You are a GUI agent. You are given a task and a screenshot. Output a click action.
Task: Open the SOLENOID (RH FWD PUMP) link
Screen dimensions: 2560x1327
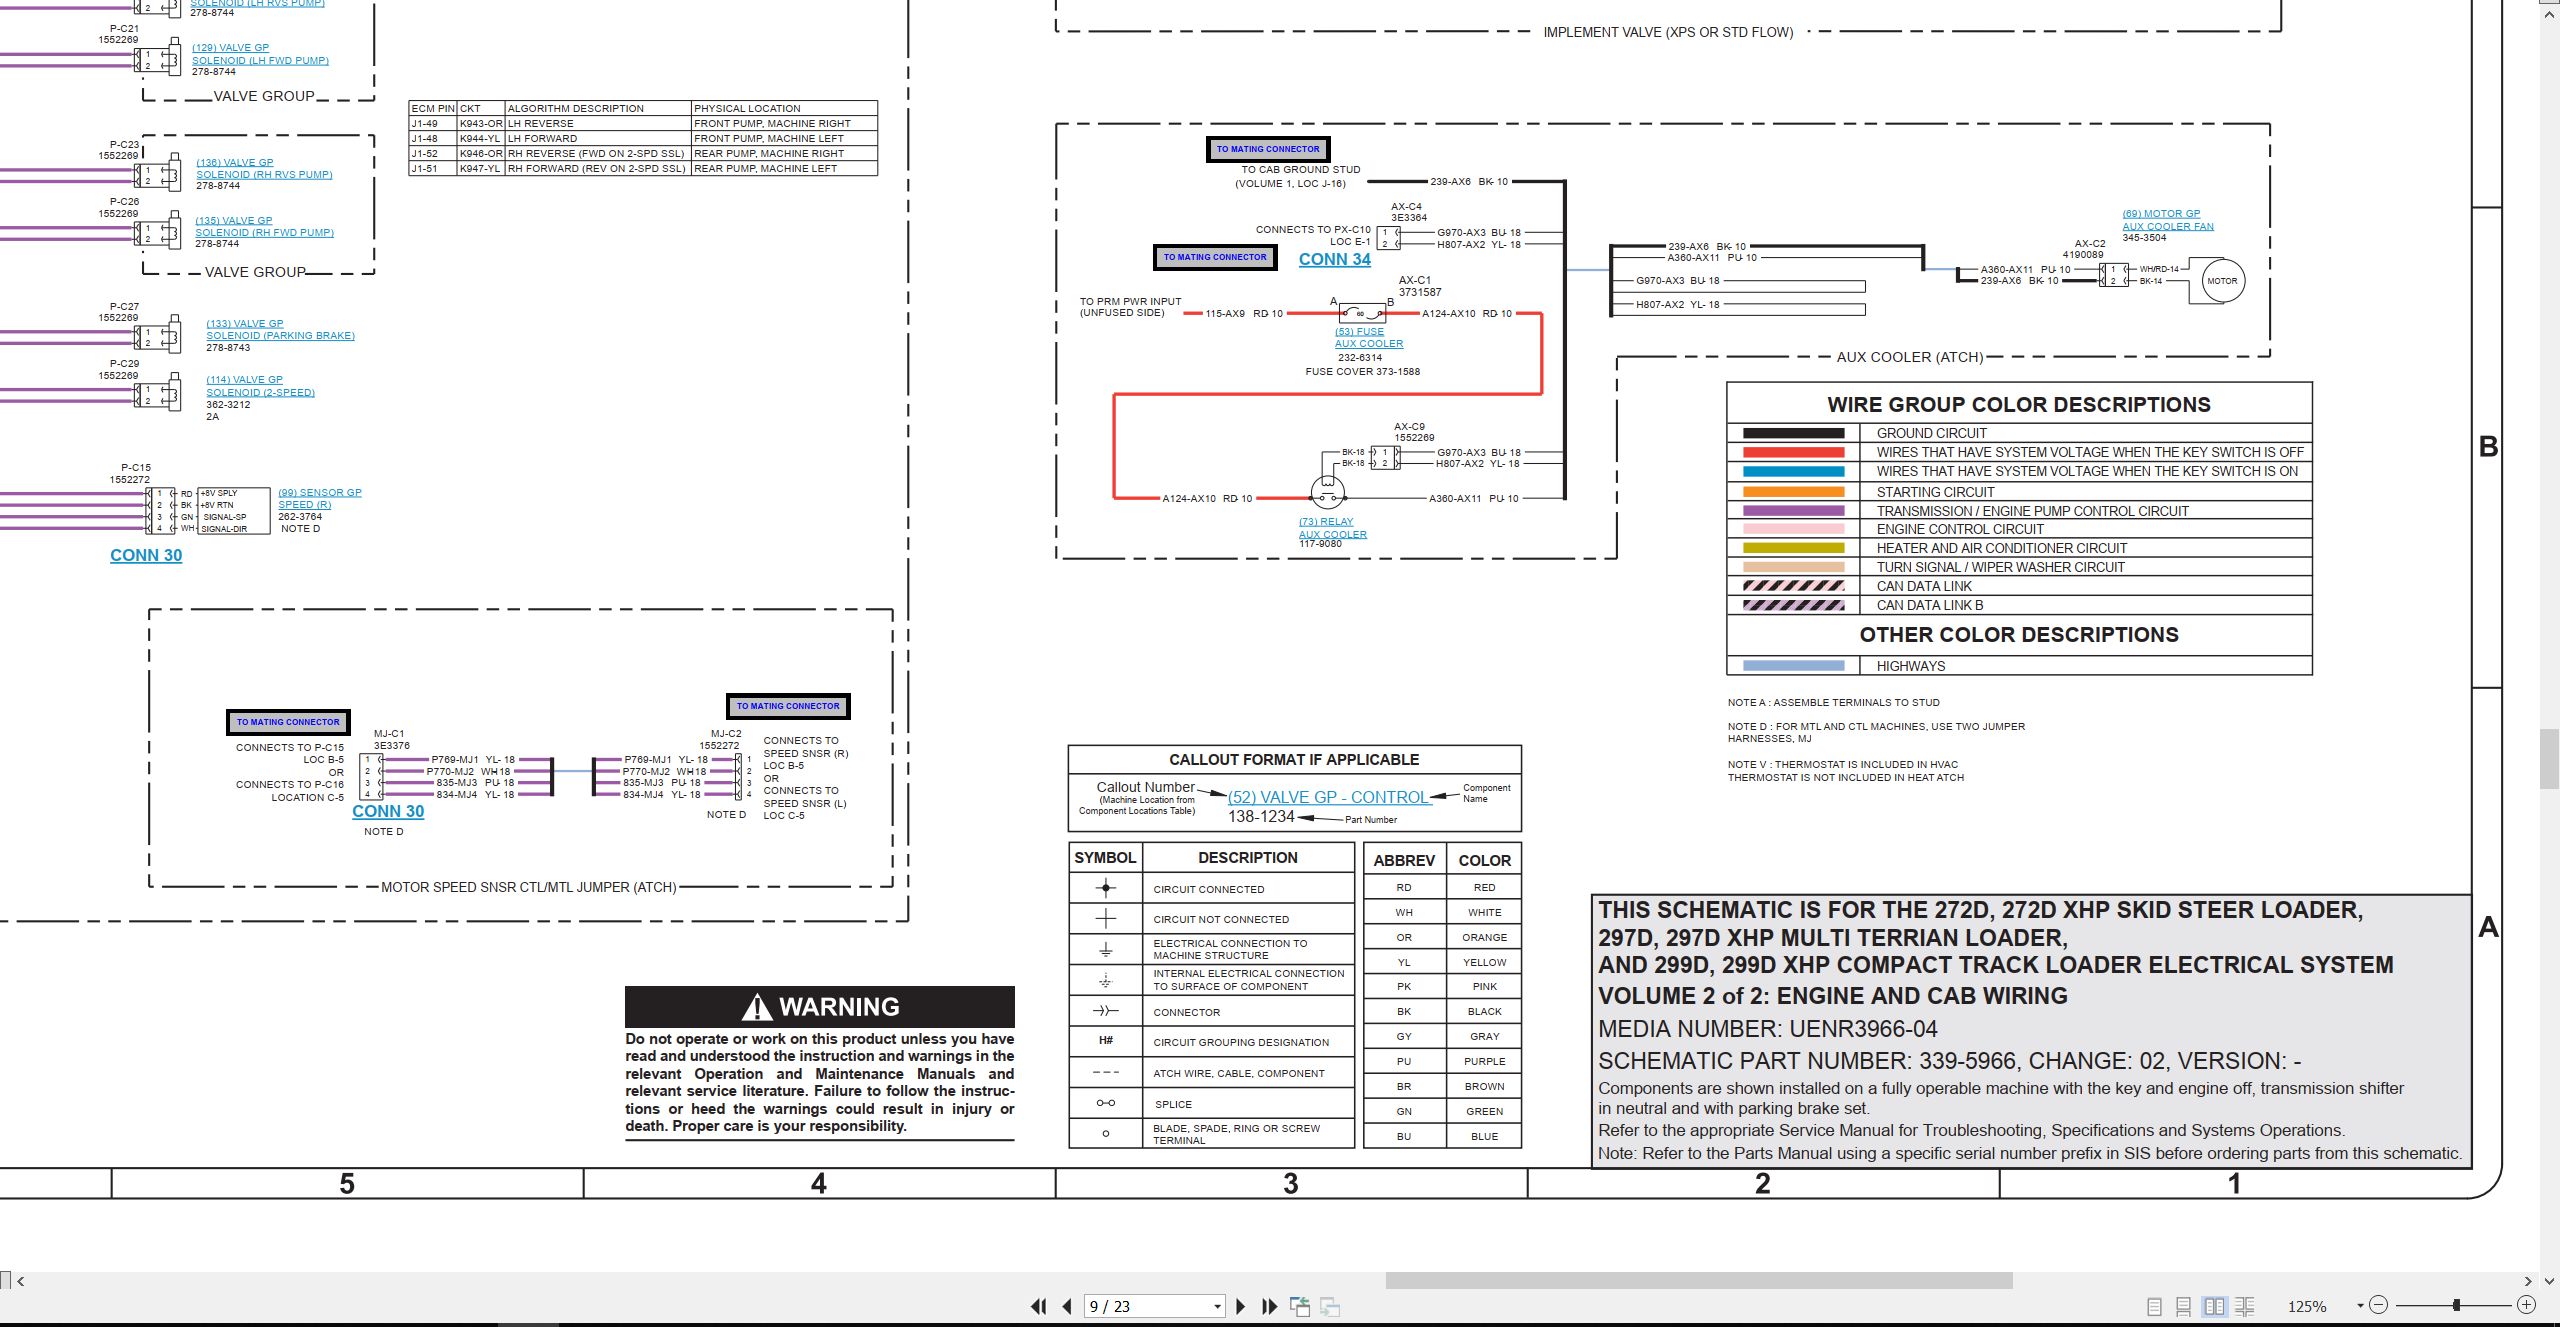click(264, 232)
